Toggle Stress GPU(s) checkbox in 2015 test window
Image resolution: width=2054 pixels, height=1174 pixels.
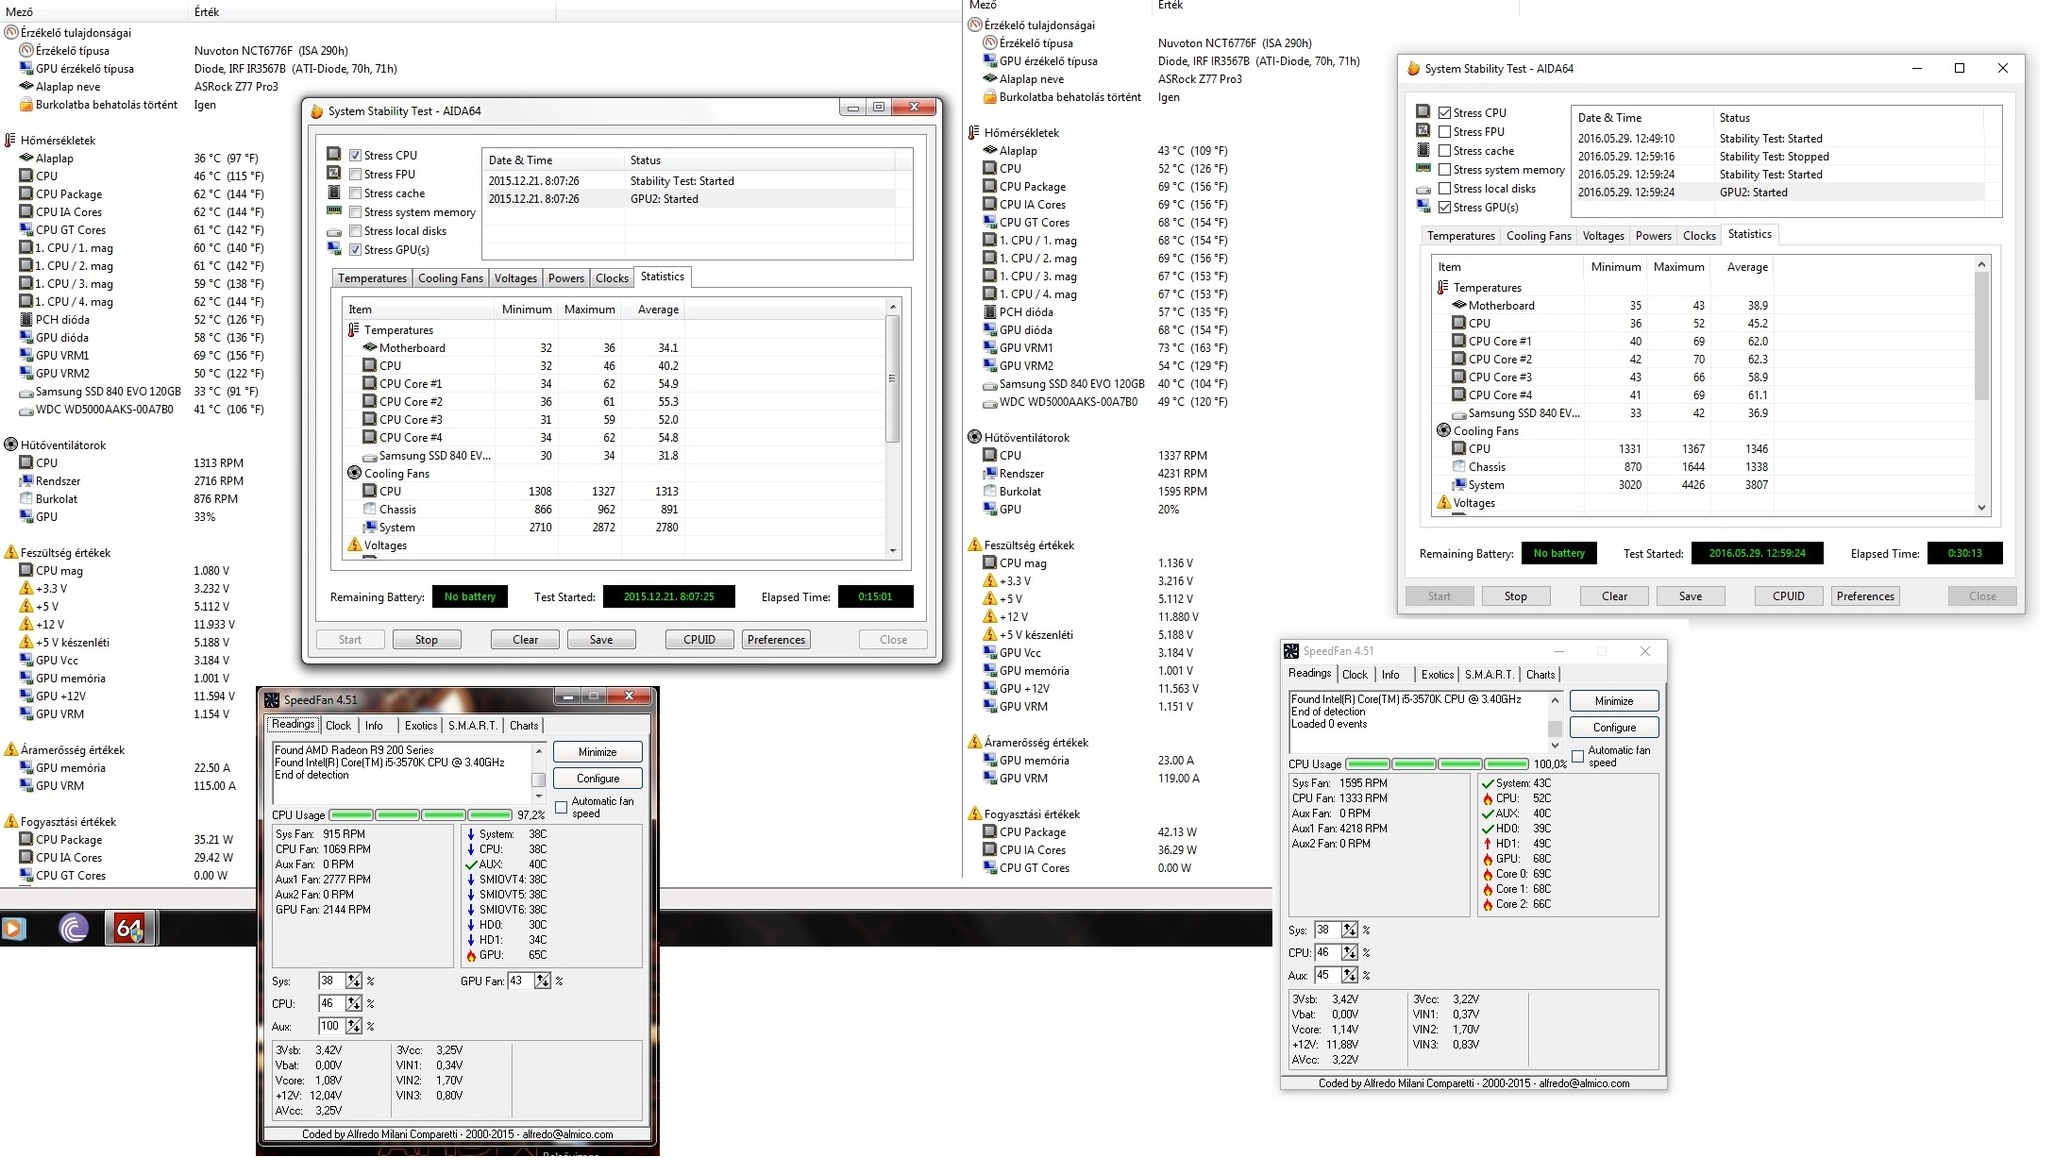click(355, 250)
